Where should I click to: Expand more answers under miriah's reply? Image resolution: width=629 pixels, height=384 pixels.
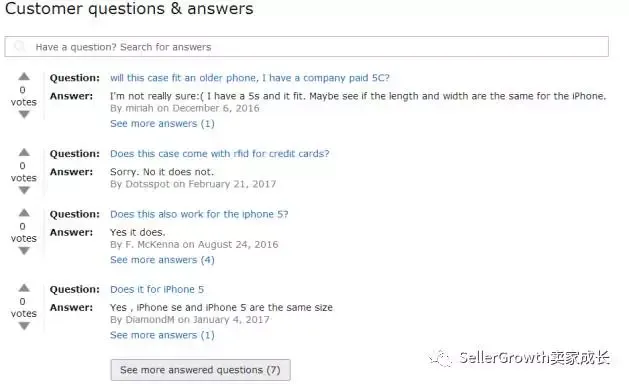click(x=162, y=124)
